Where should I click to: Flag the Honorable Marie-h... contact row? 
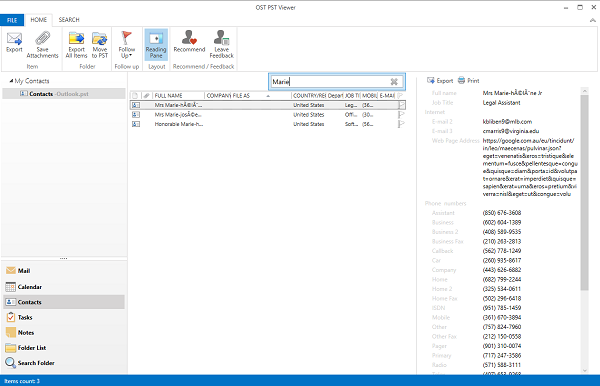point(401,124)
